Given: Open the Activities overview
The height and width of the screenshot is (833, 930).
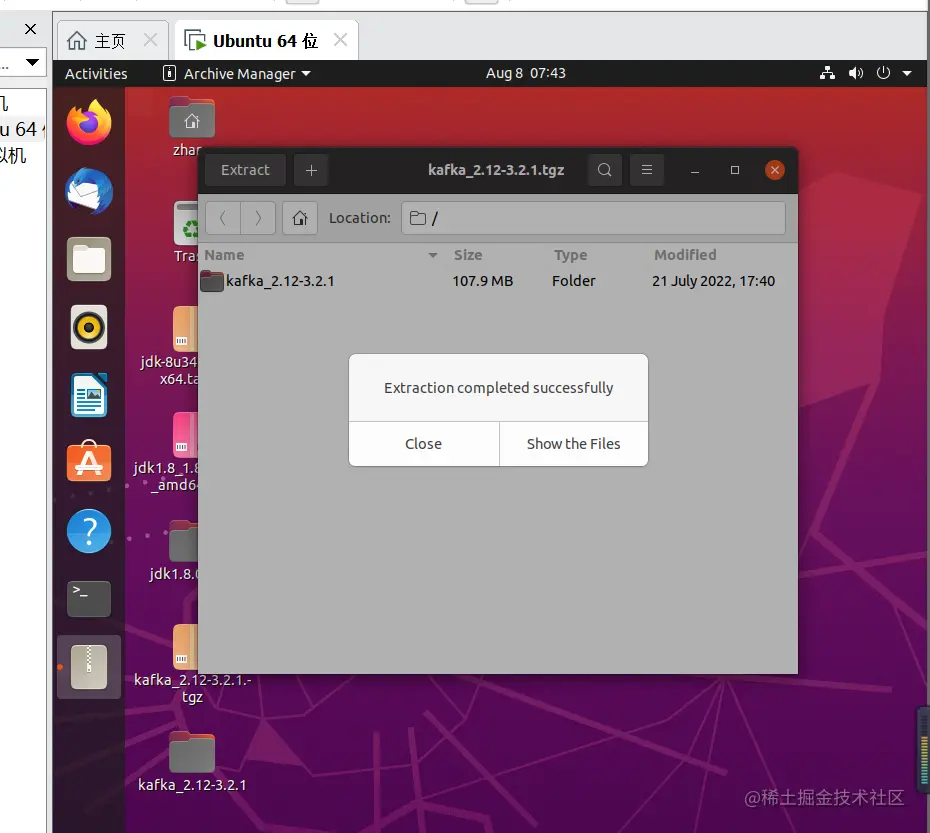Looking at the screenshot, I should [x=96, y=74].
